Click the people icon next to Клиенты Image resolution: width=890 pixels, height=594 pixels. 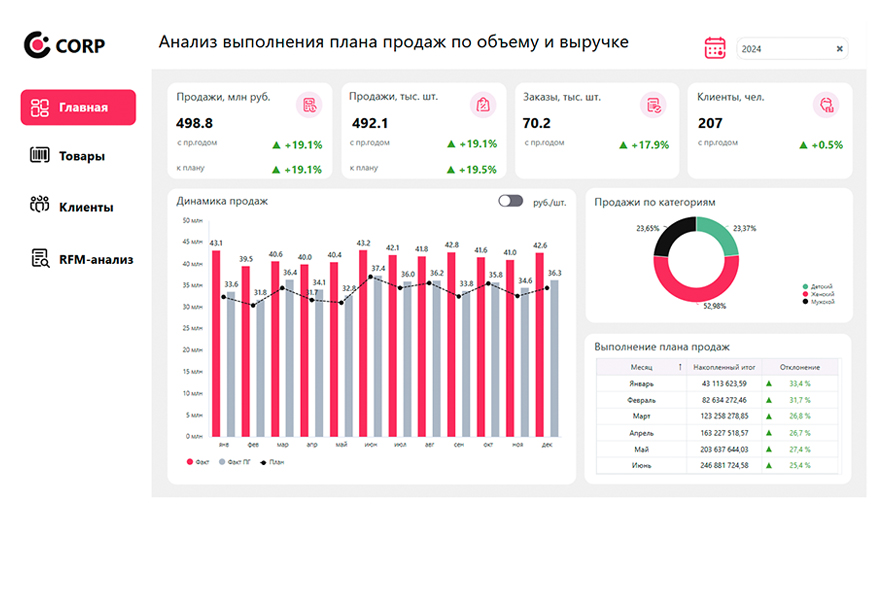click(40, 207)
